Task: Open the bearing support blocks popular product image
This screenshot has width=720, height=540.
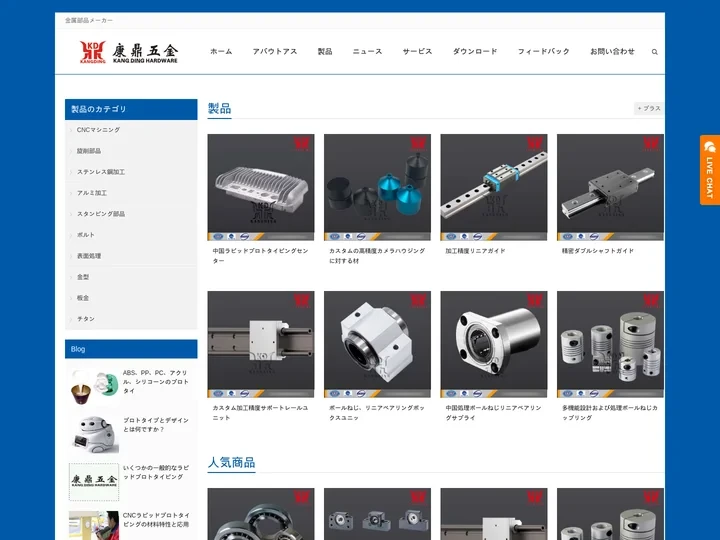Action: click(377, 514)
